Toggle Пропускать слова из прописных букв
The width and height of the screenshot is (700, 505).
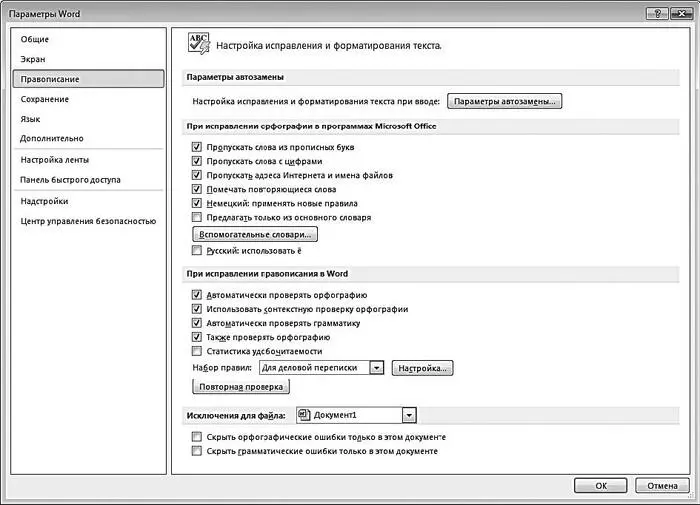196,147
